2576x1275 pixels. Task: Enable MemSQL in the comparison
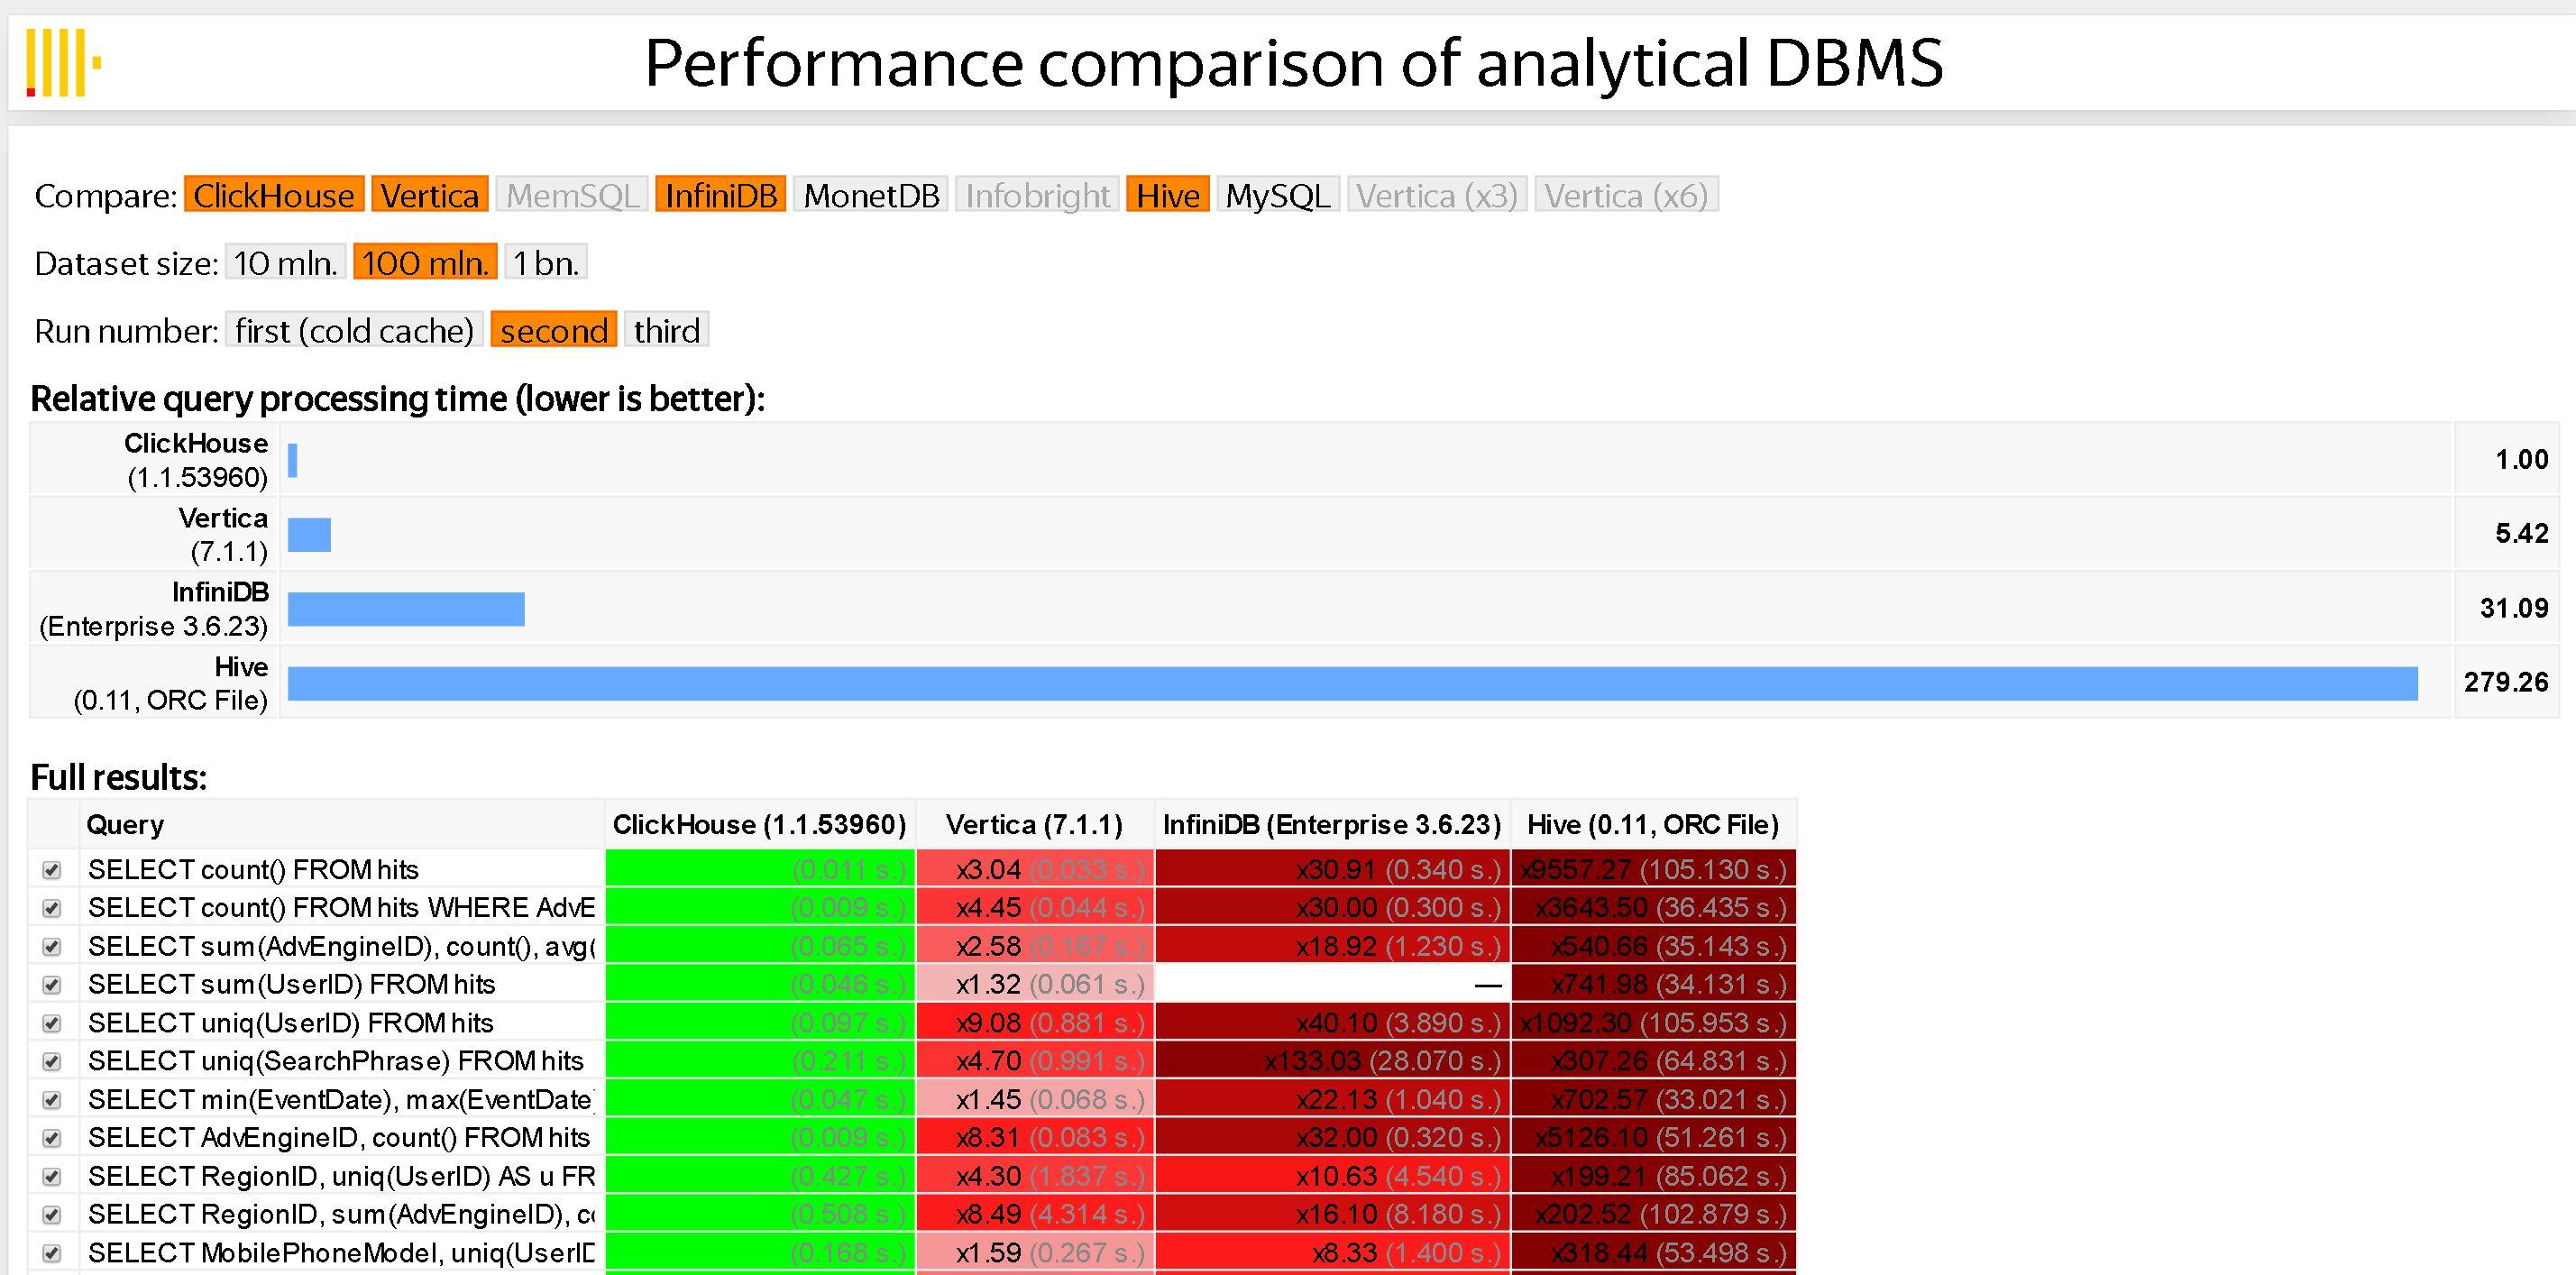tap(572, 195)
